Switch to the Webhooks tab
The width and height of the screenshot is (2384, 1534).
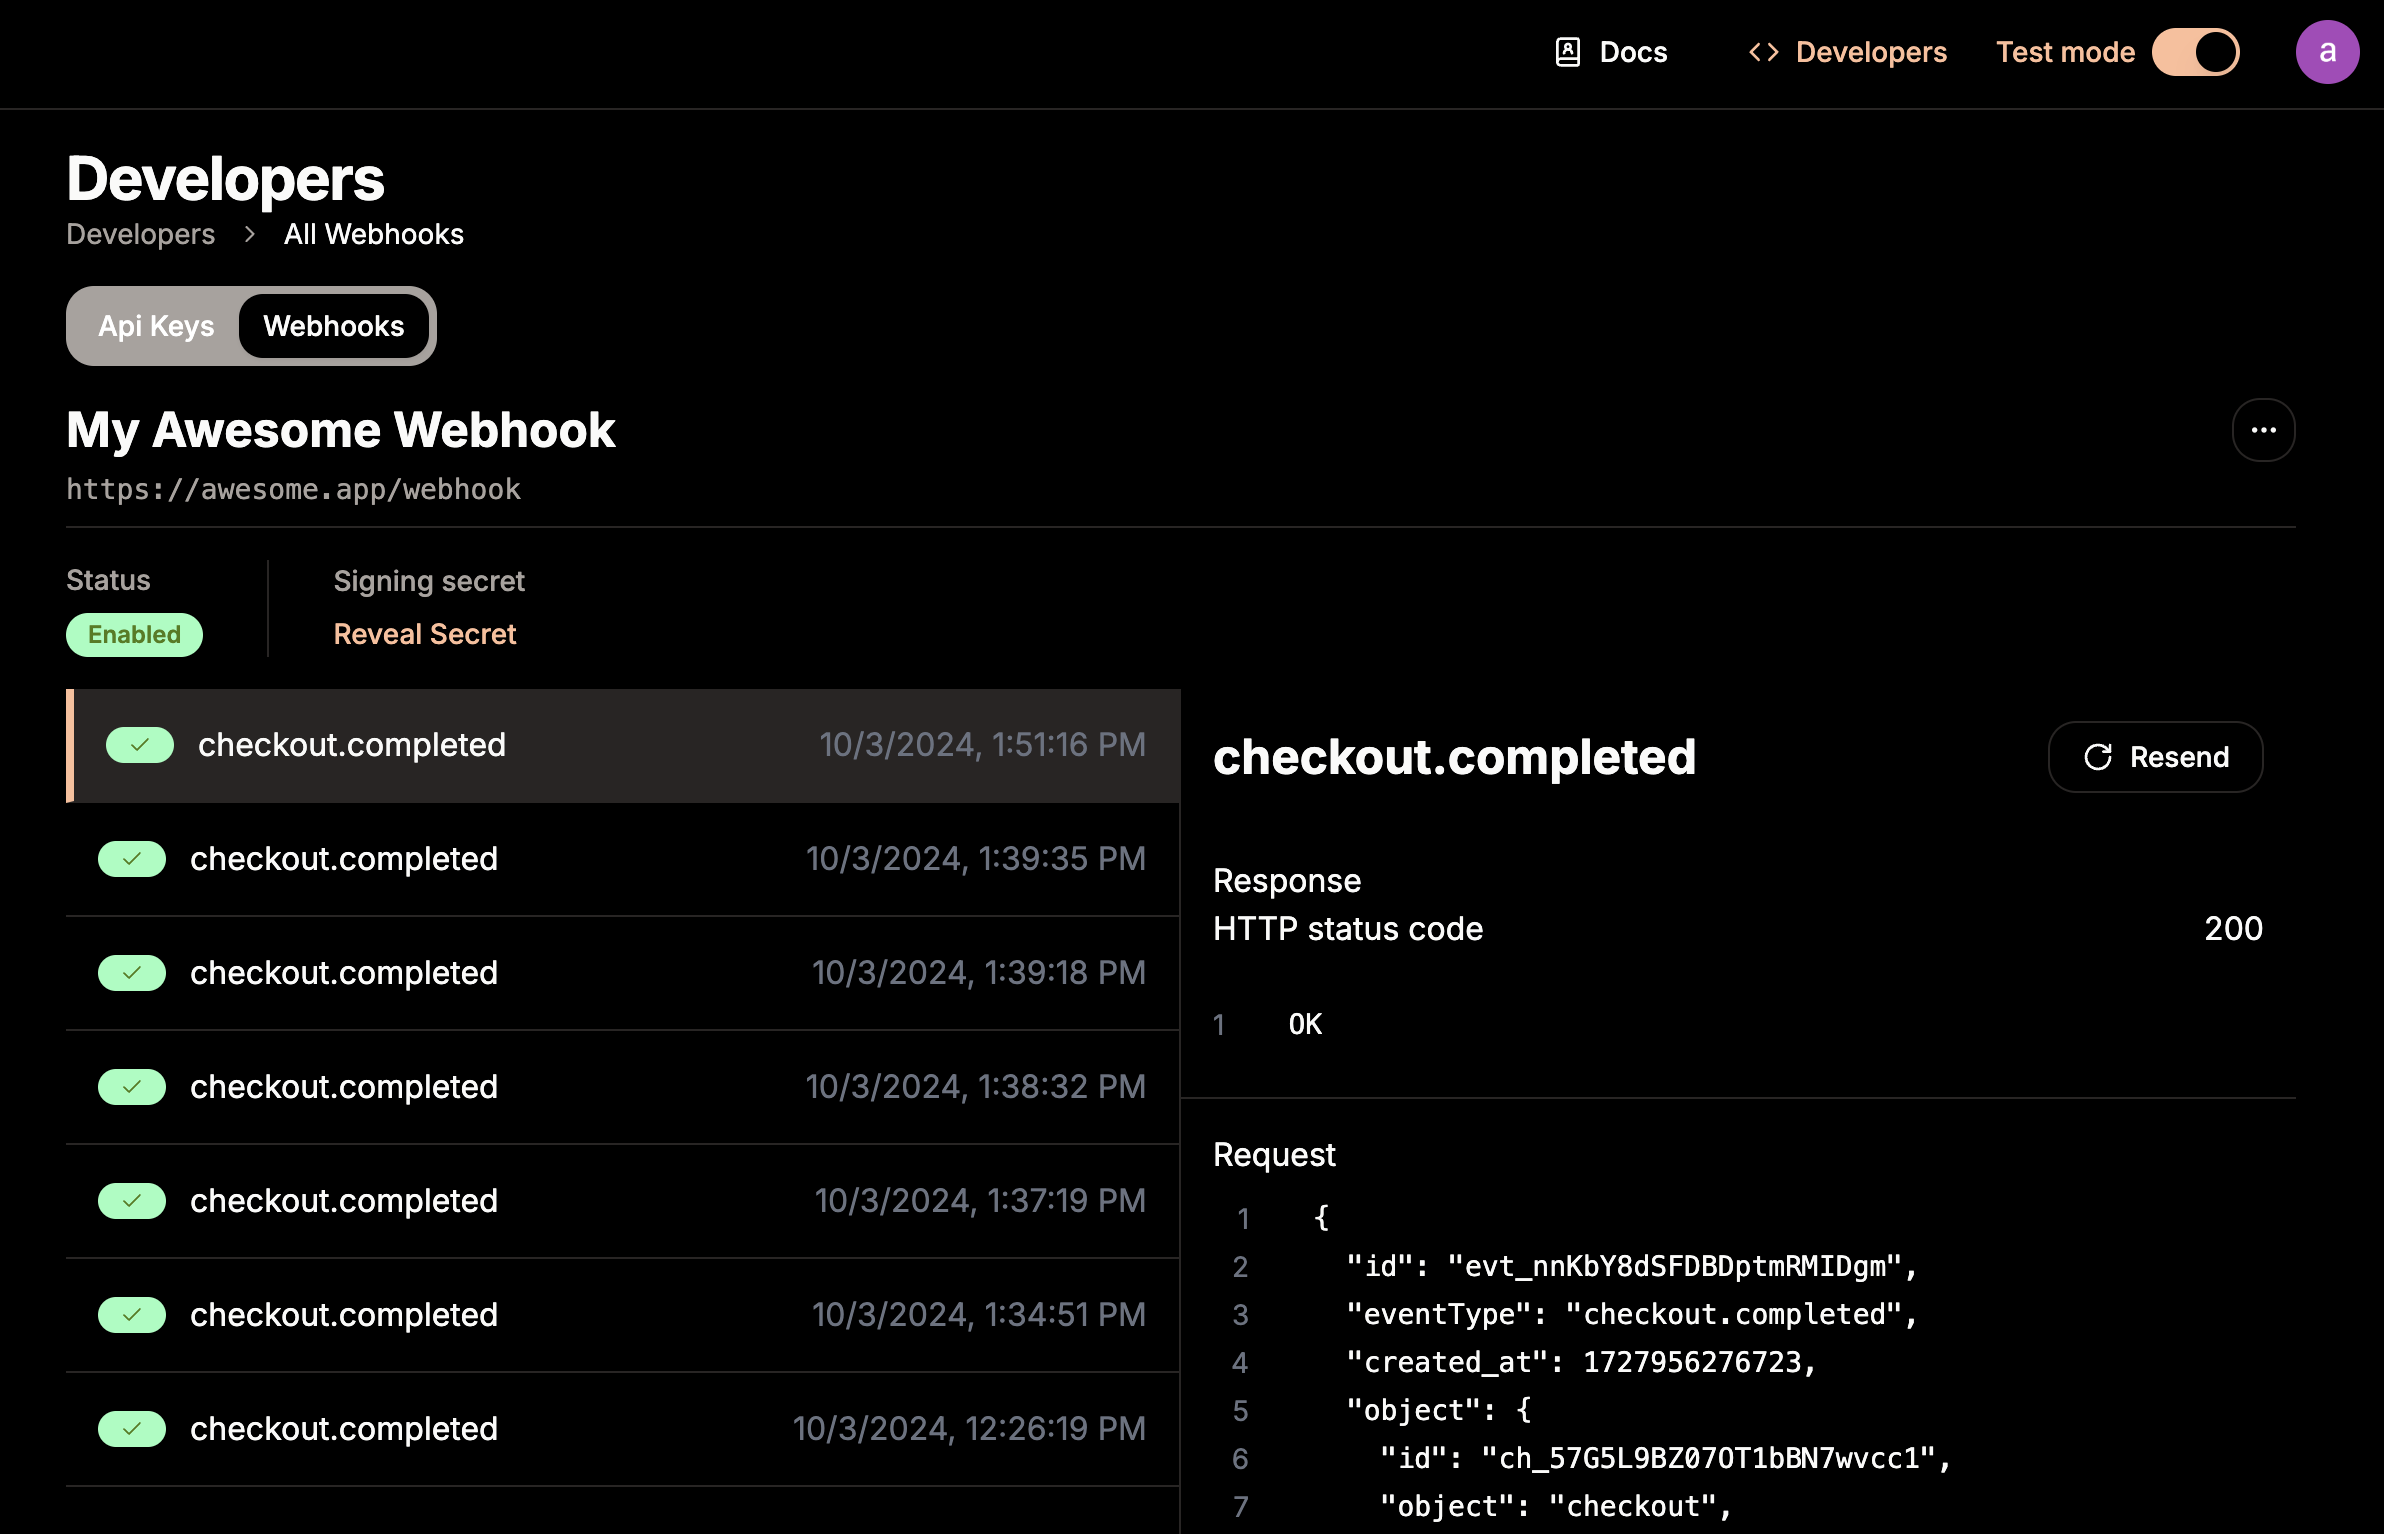coord(334,326)
